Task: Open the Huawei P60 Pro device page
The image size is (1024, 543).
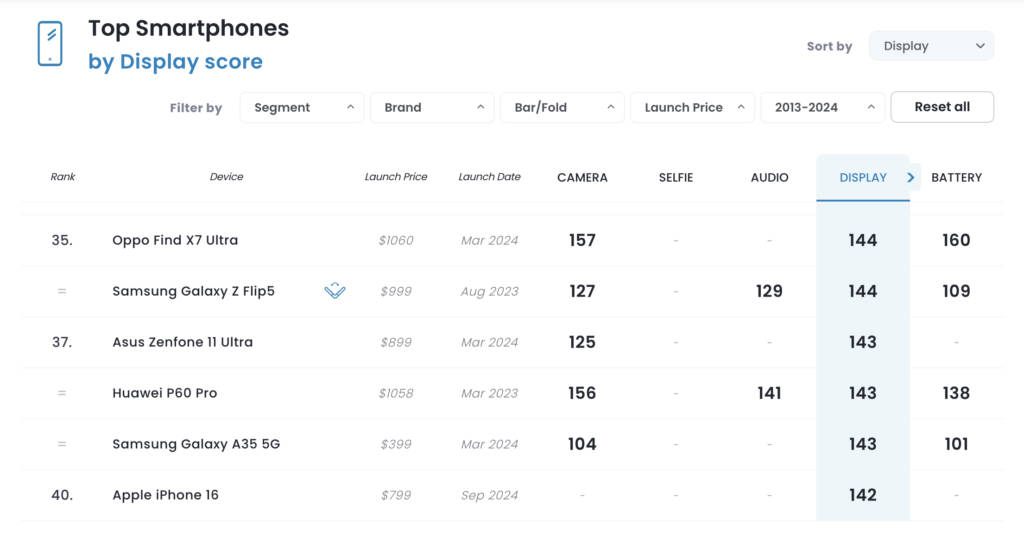Action: [x=164, y=393]
